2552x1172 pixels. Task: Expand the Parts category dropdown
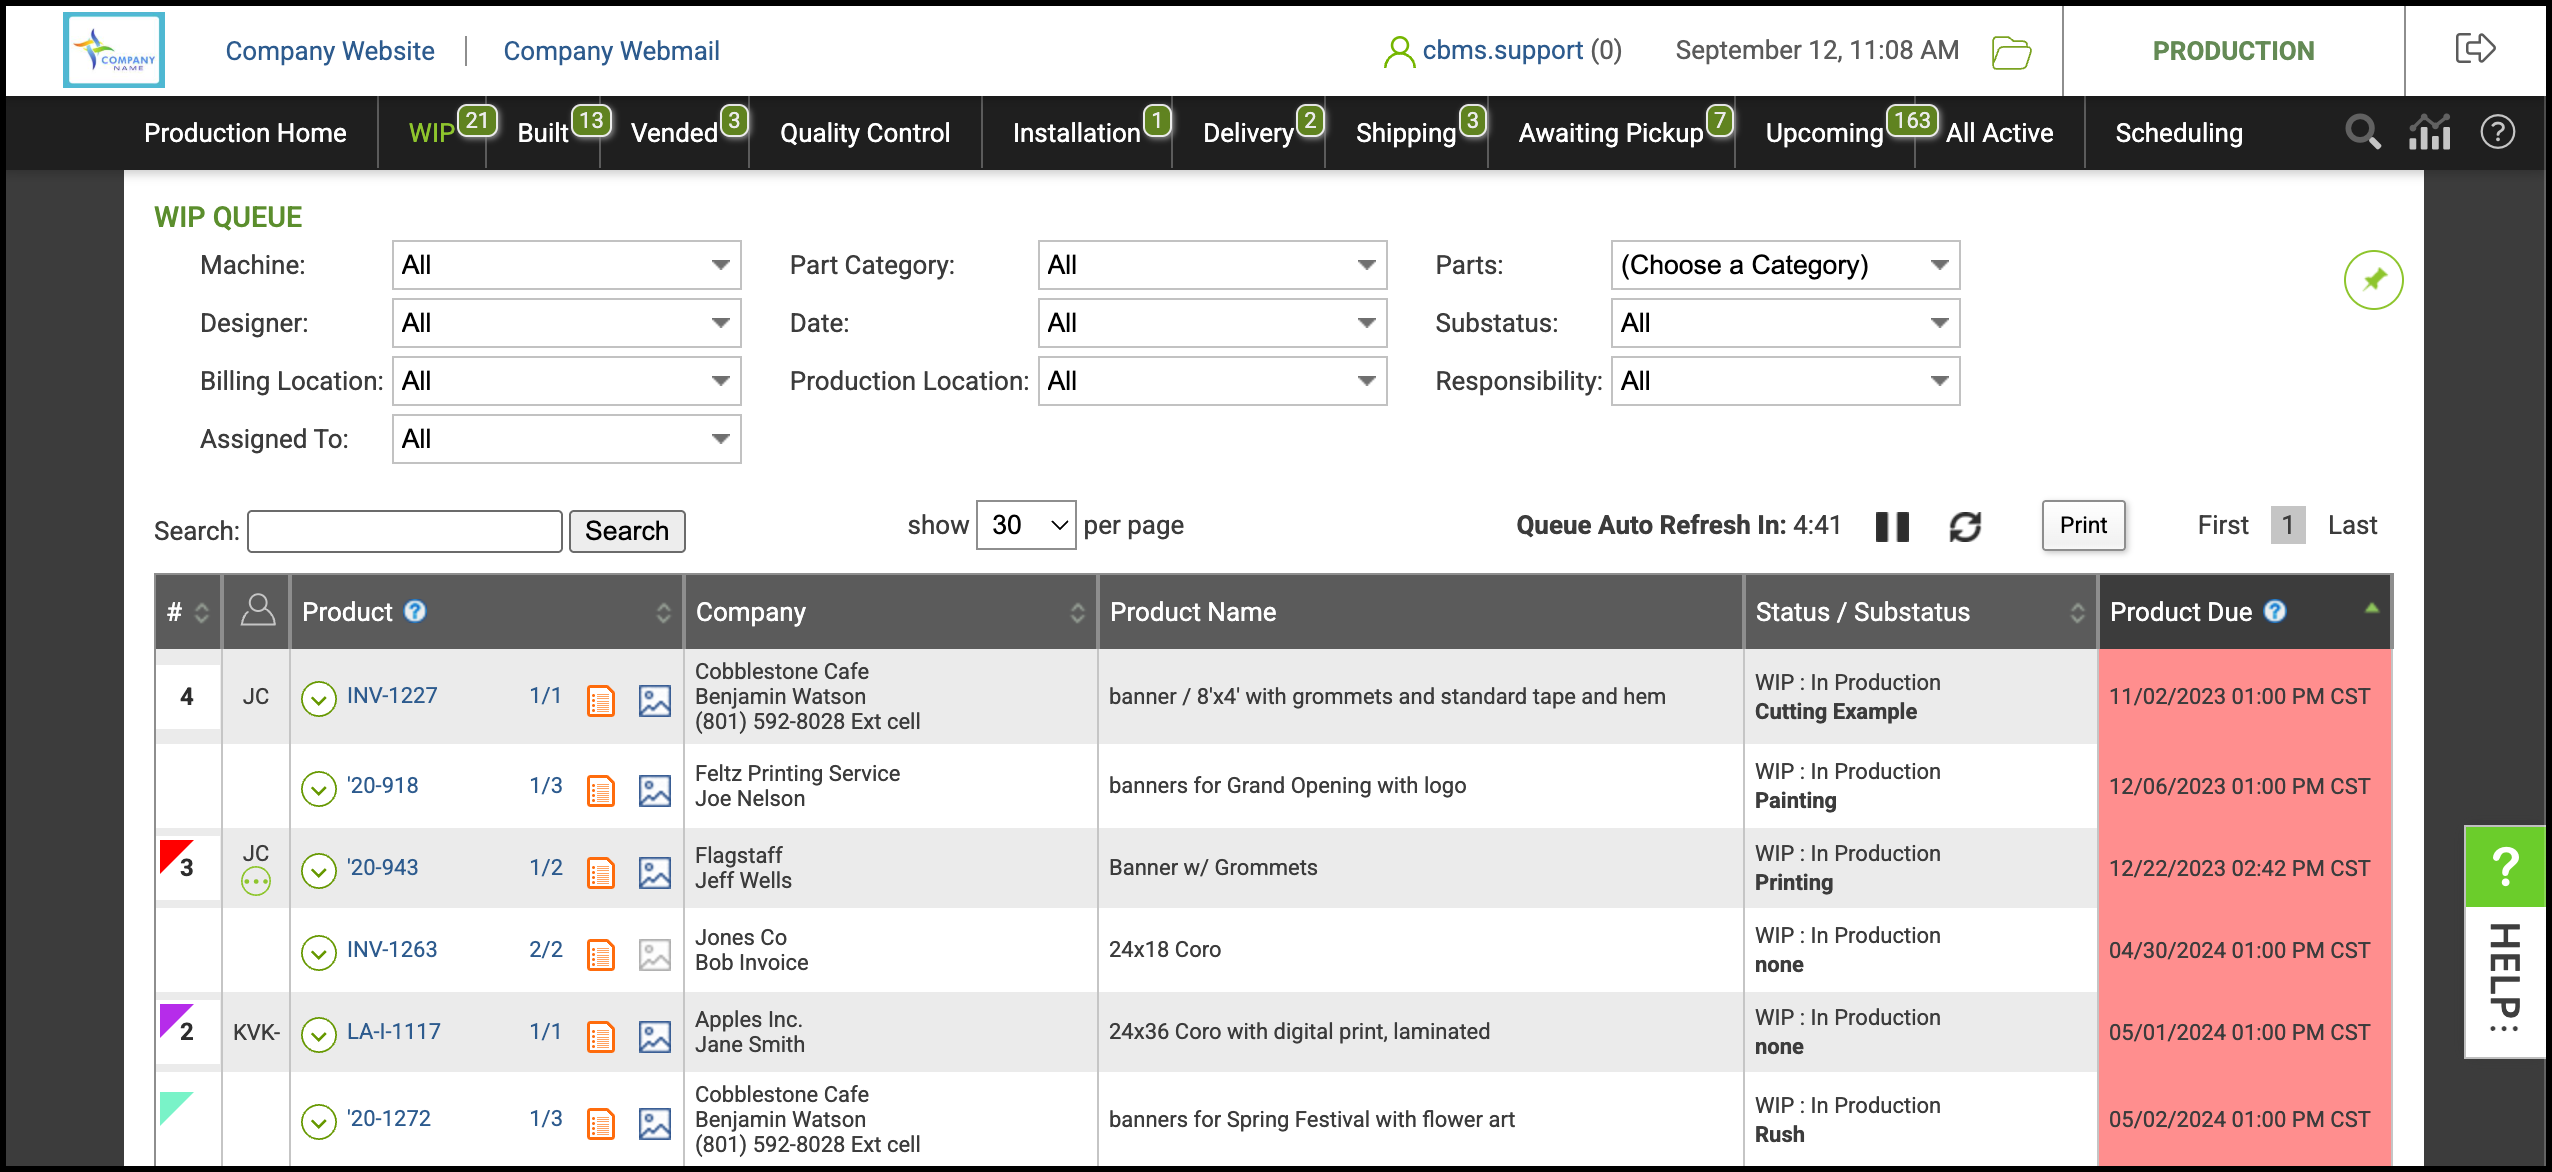[x=1785, y=265]
